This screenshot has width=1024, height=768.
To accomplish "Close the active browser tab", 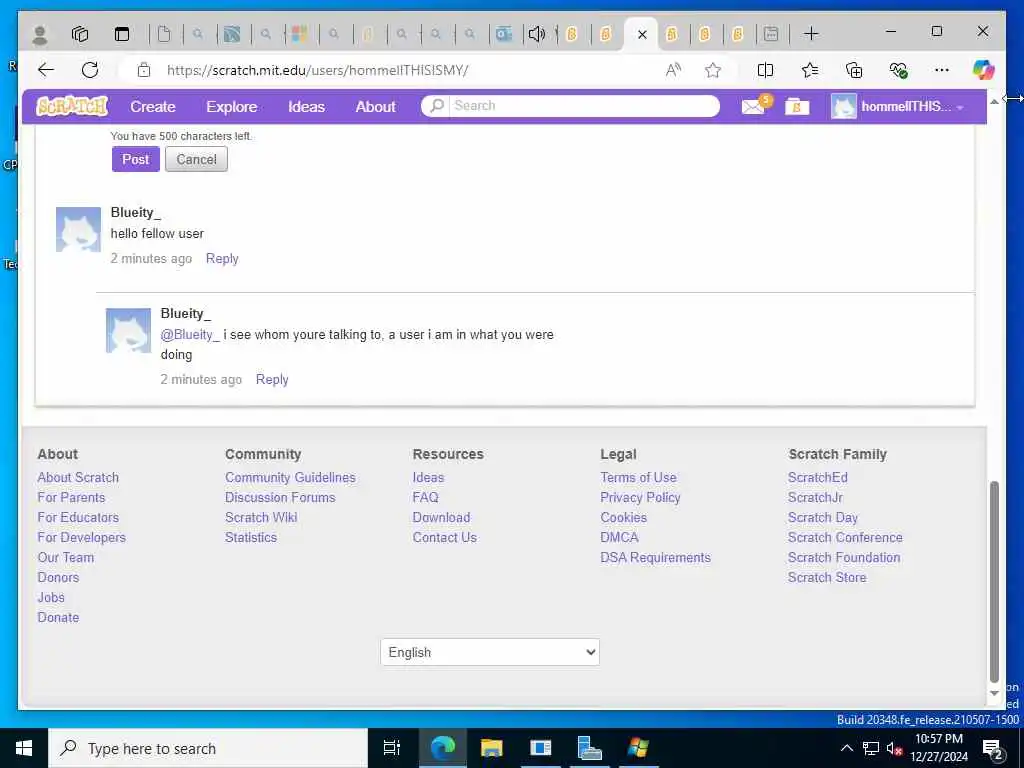I will [x=642, y=35].
